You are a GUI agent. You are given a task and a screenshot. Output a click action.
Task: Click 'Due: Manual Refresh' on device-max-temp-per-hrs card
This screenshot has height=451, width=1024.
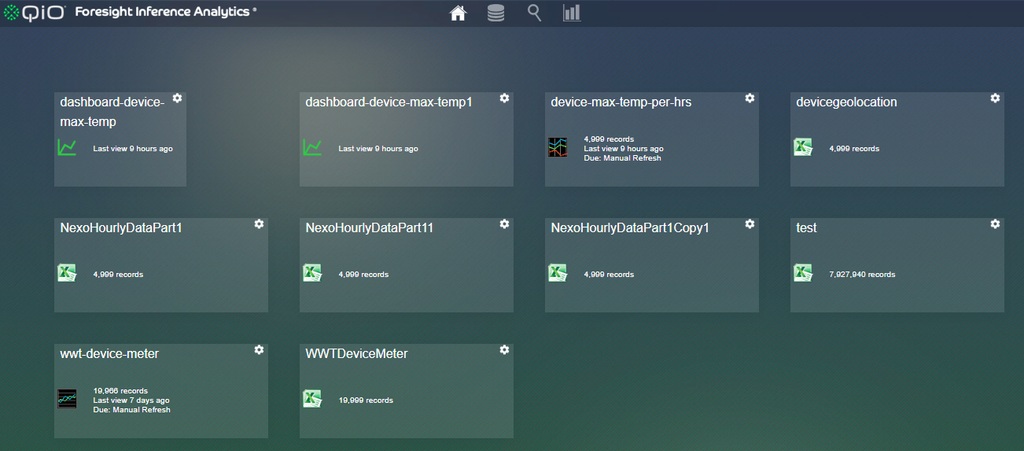click(622, 158)
